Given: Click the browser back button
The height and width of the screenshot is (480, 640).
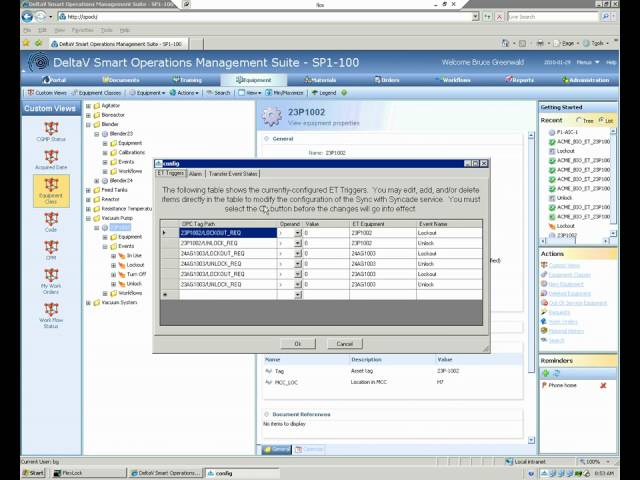Looking at the screenshot, I should pos(27,17).
